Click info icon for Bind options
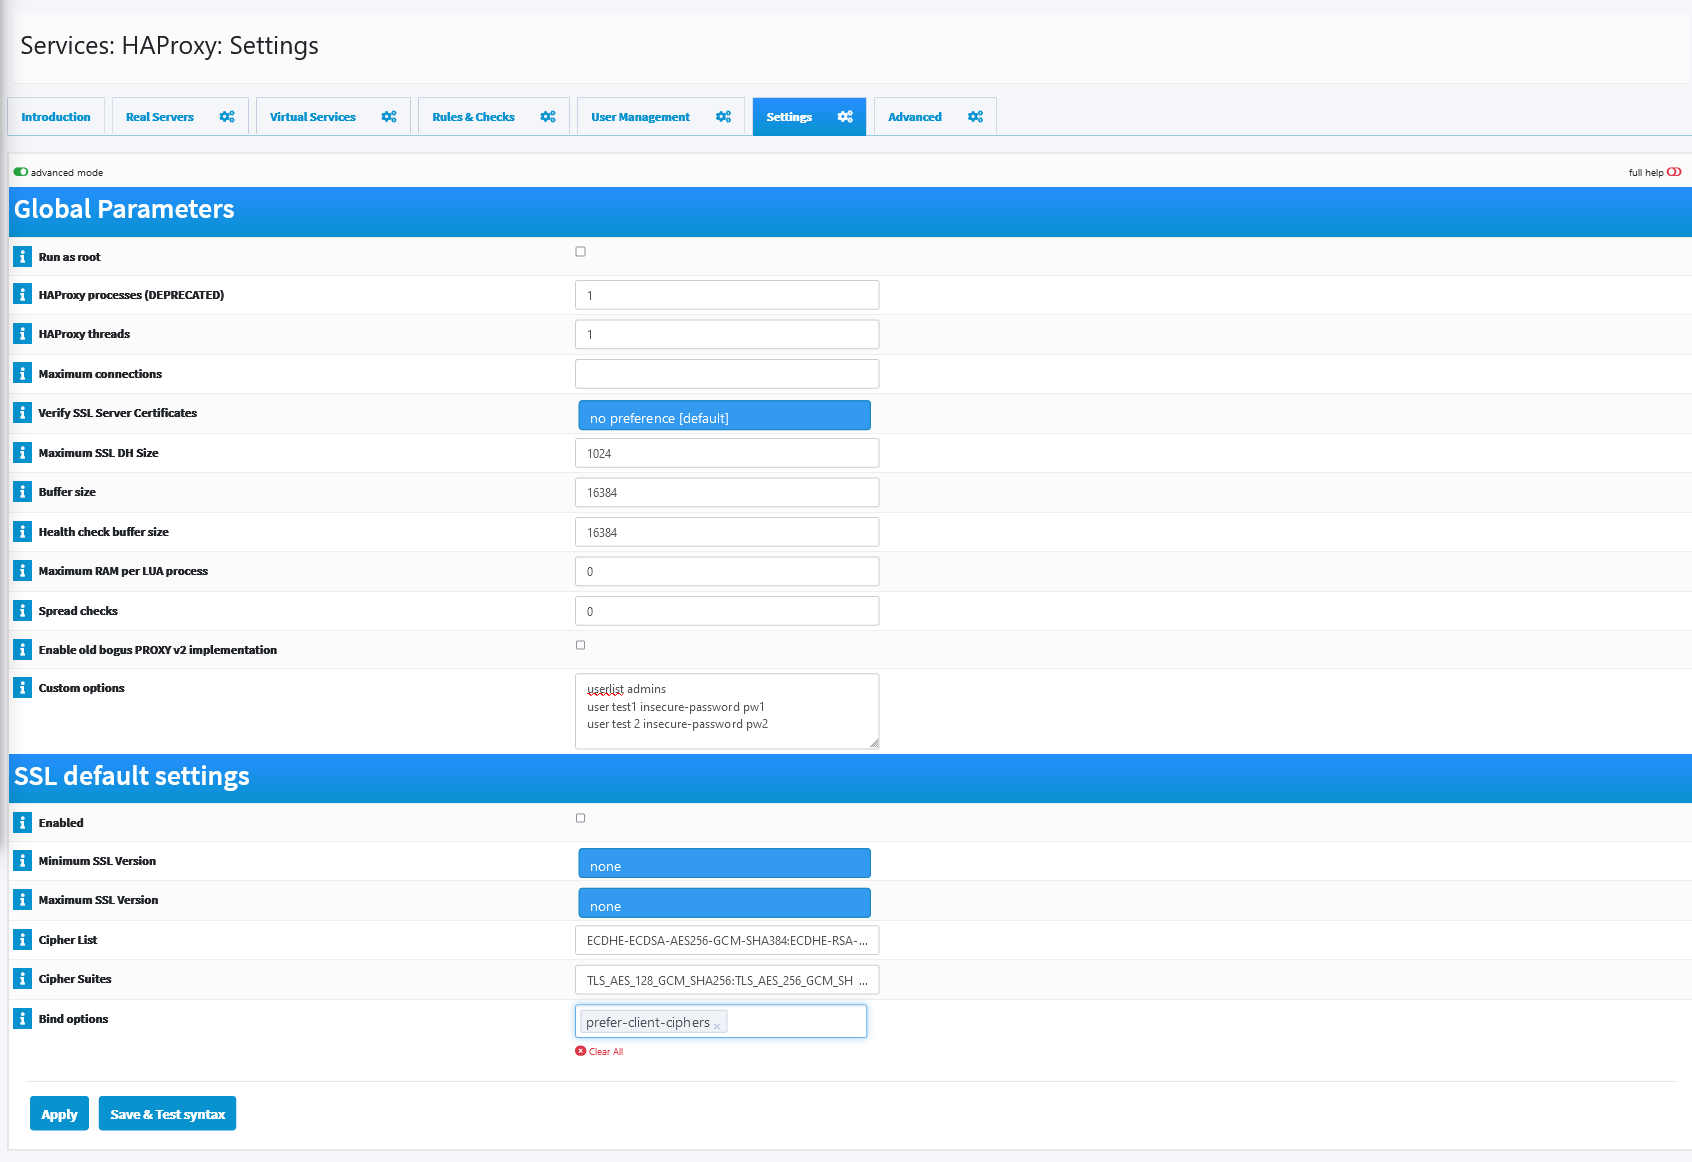Viewport: 1692px width, 1162px height. pos(22,1019)
